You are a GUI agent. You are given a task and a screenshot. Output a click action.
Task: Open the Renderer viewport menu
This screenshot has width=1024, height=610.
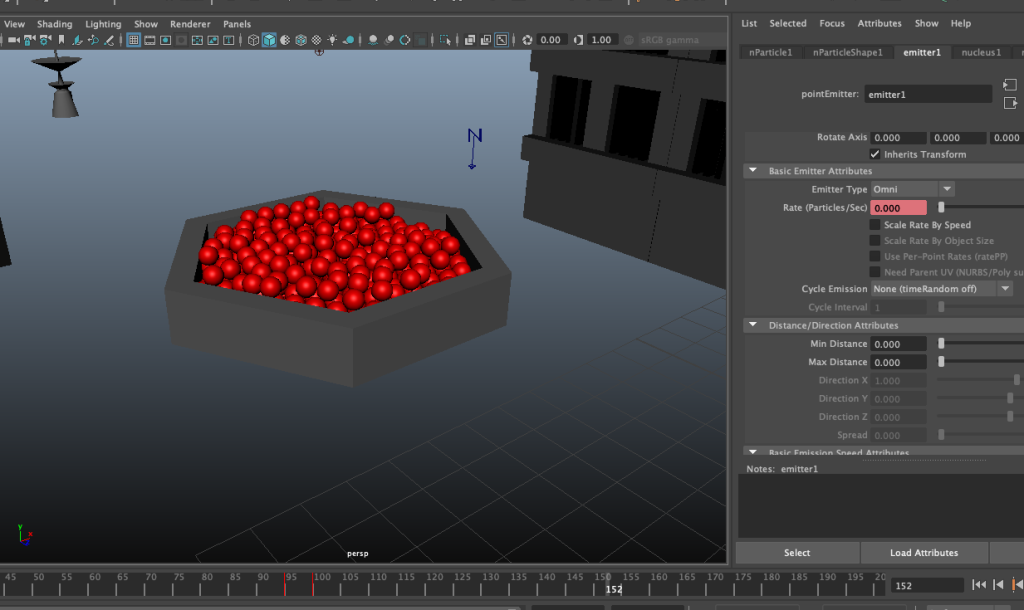(x=190, y=24)
